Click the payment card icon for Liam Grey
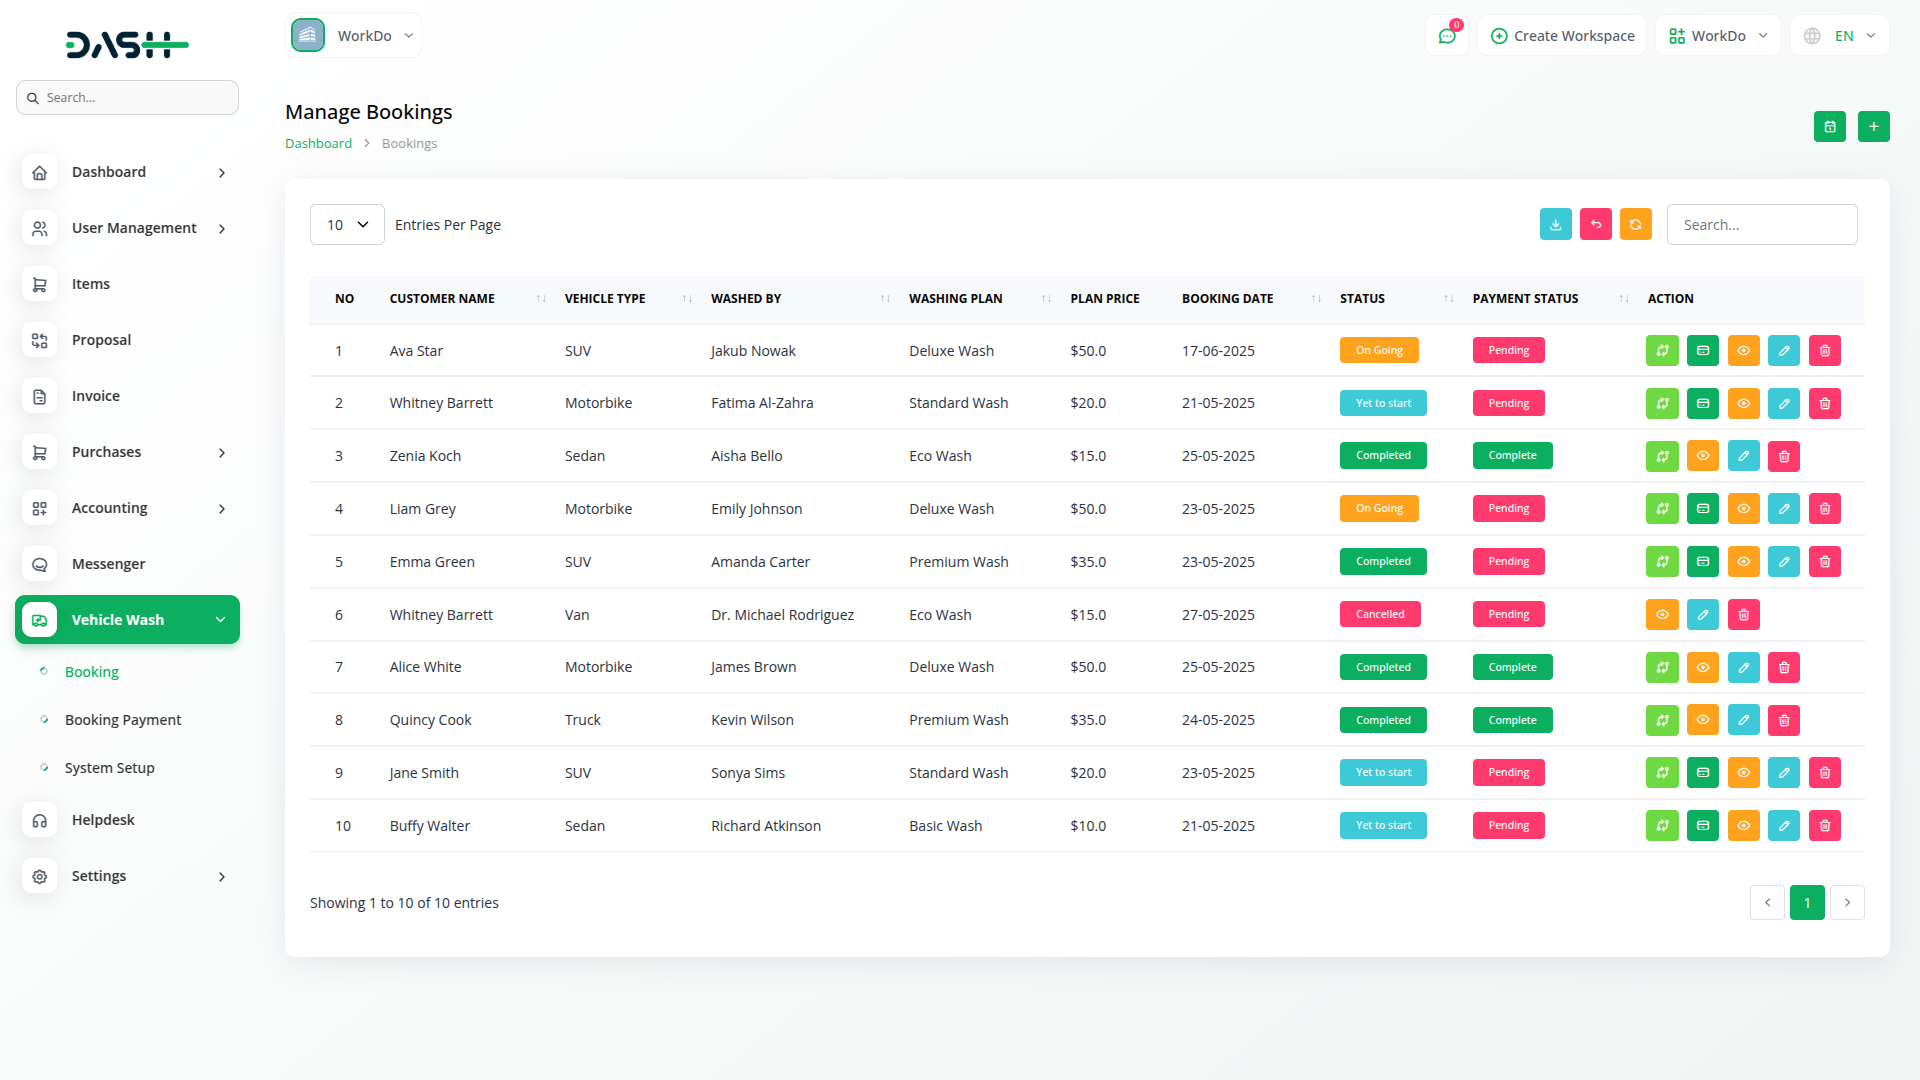This screenshot has width=1920, height=1080. pyautogui.click(x=1702, y=509)
